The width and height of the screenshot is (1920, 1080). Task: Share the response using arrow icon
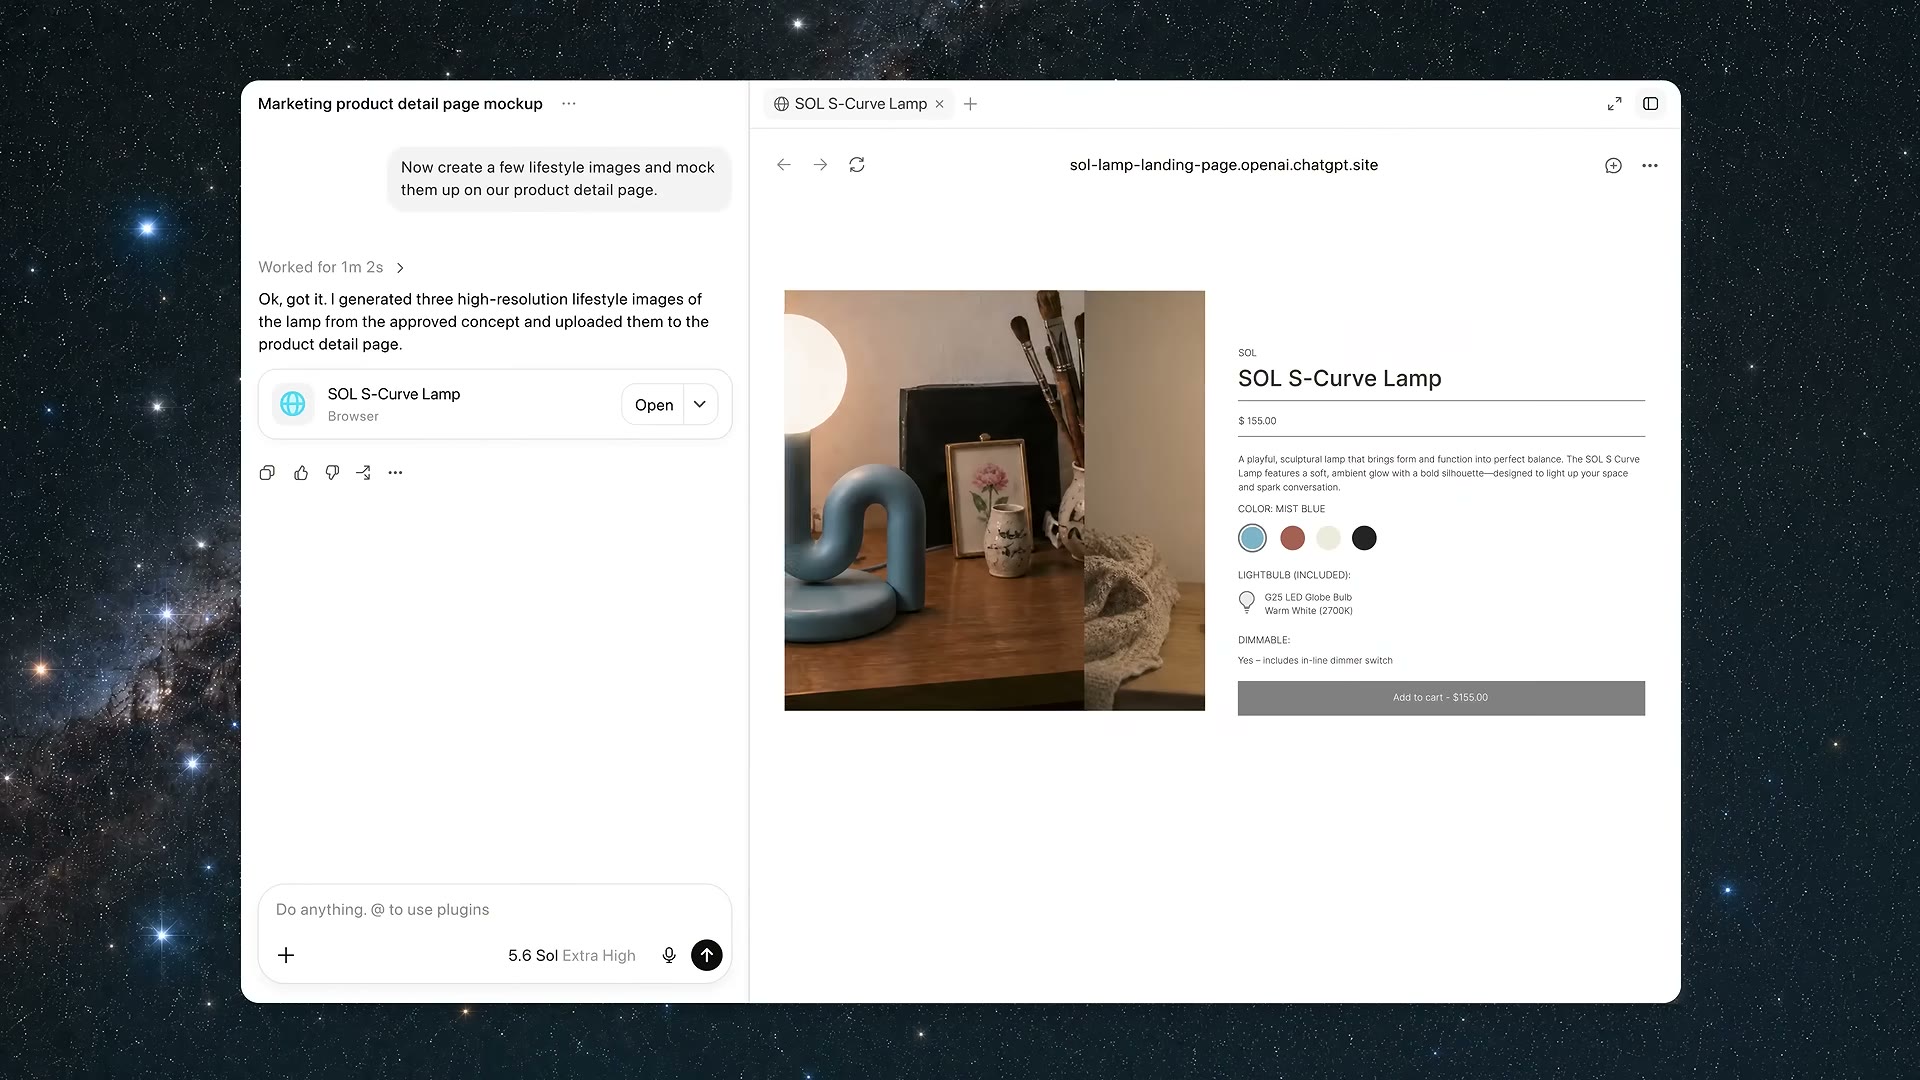363,473
